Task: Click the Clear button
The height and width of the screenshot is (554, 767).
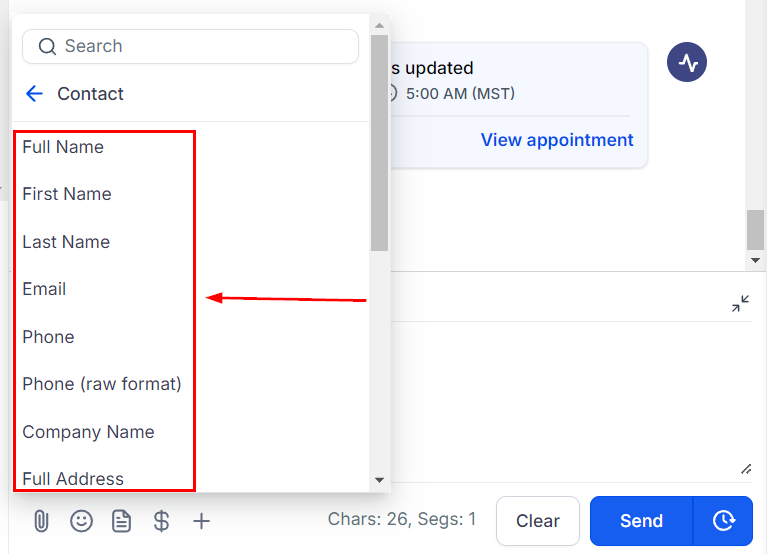Action: [x=538, y=521]
